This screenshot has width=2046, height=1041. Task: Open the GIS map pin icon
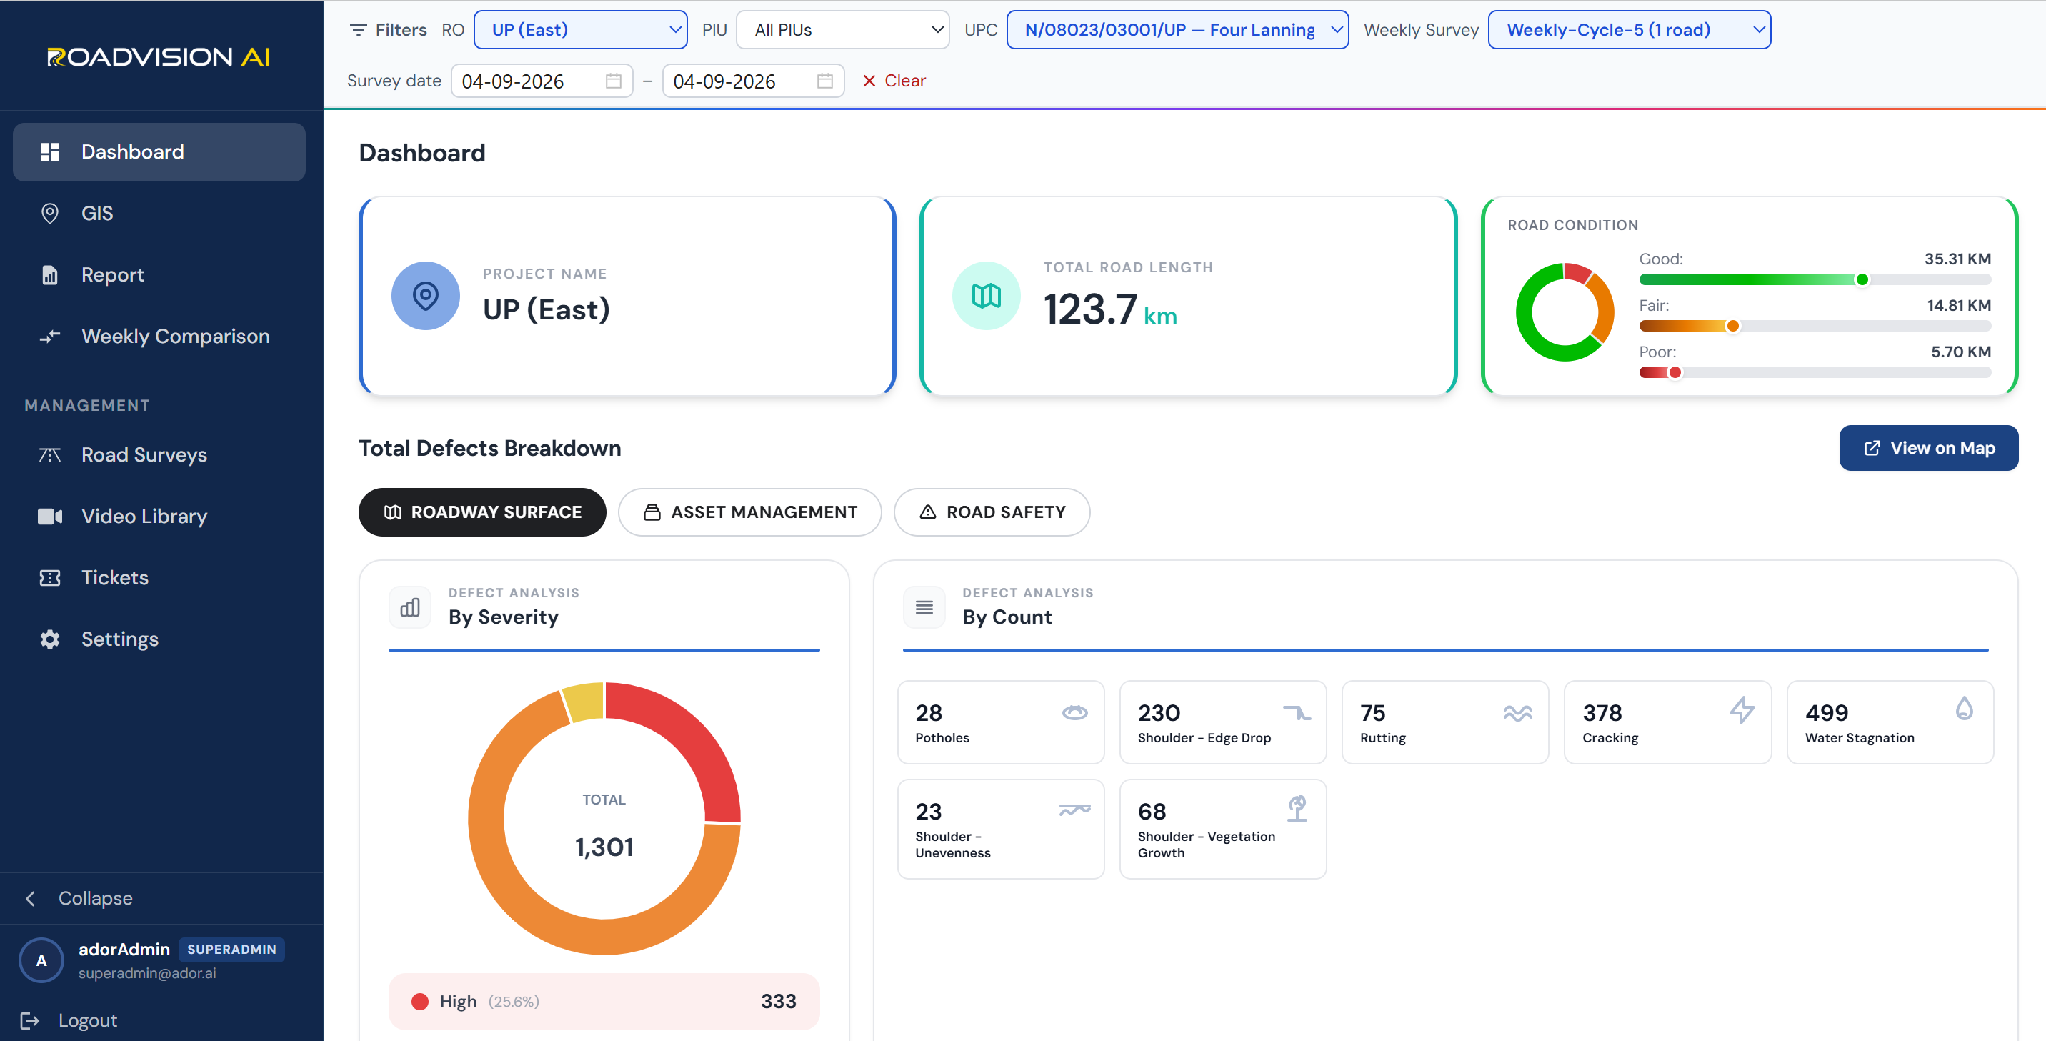pyautogui.click(x=49, y=213)
